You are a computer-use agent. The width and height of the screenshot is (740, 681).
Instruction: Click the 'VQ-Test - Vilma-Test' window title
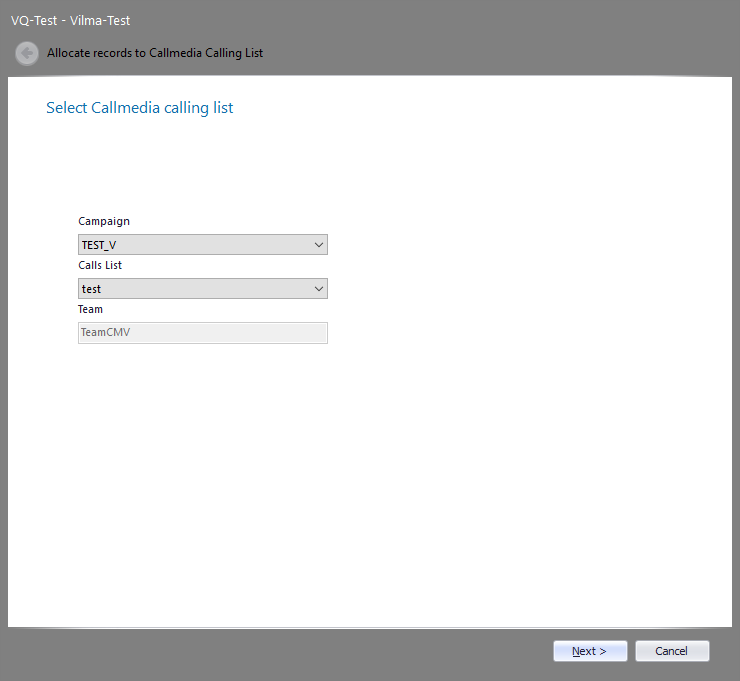coord(70,21)
